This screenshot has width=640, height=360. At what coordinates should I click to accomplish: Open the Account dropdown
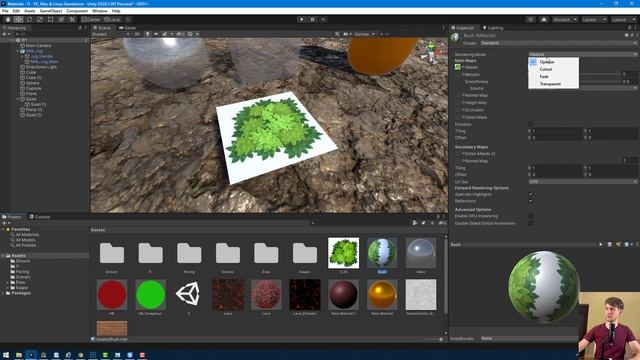[565, 19]
